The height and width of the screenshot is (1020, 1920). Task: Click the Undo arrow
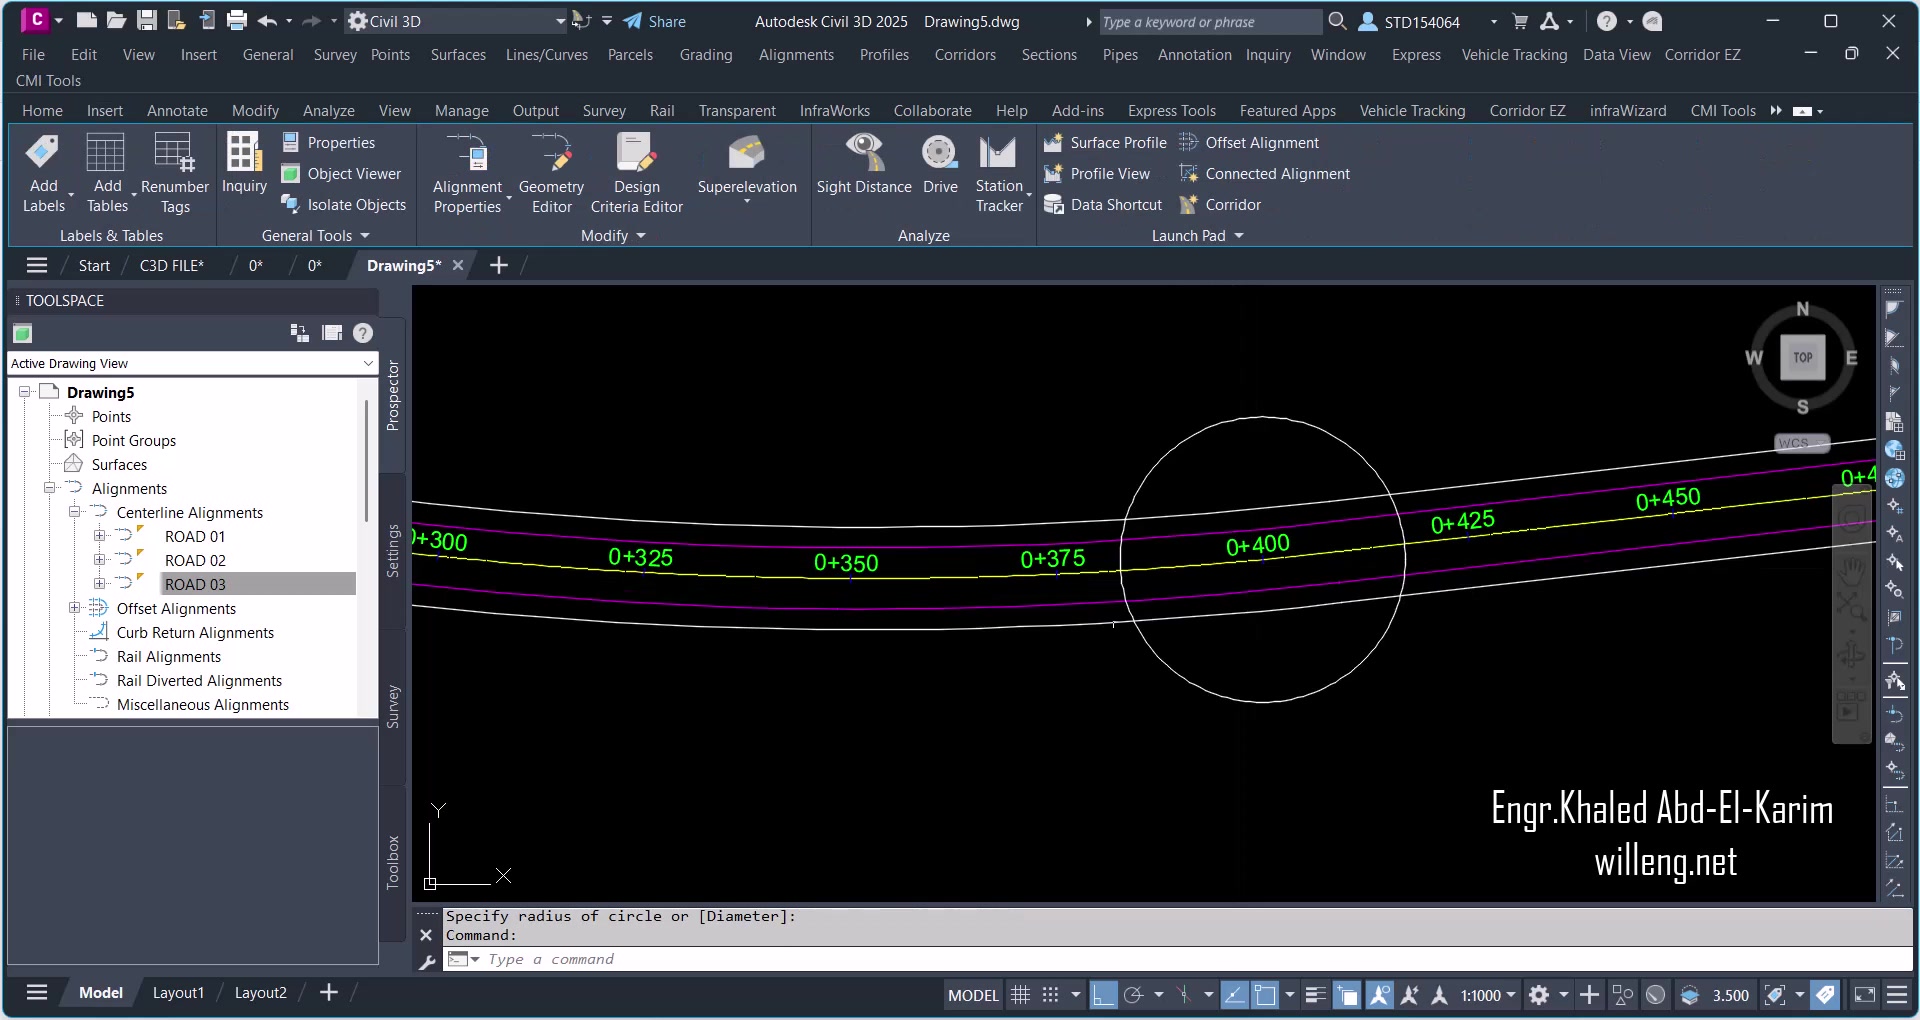pyautogui.click(x=267, y=20)
